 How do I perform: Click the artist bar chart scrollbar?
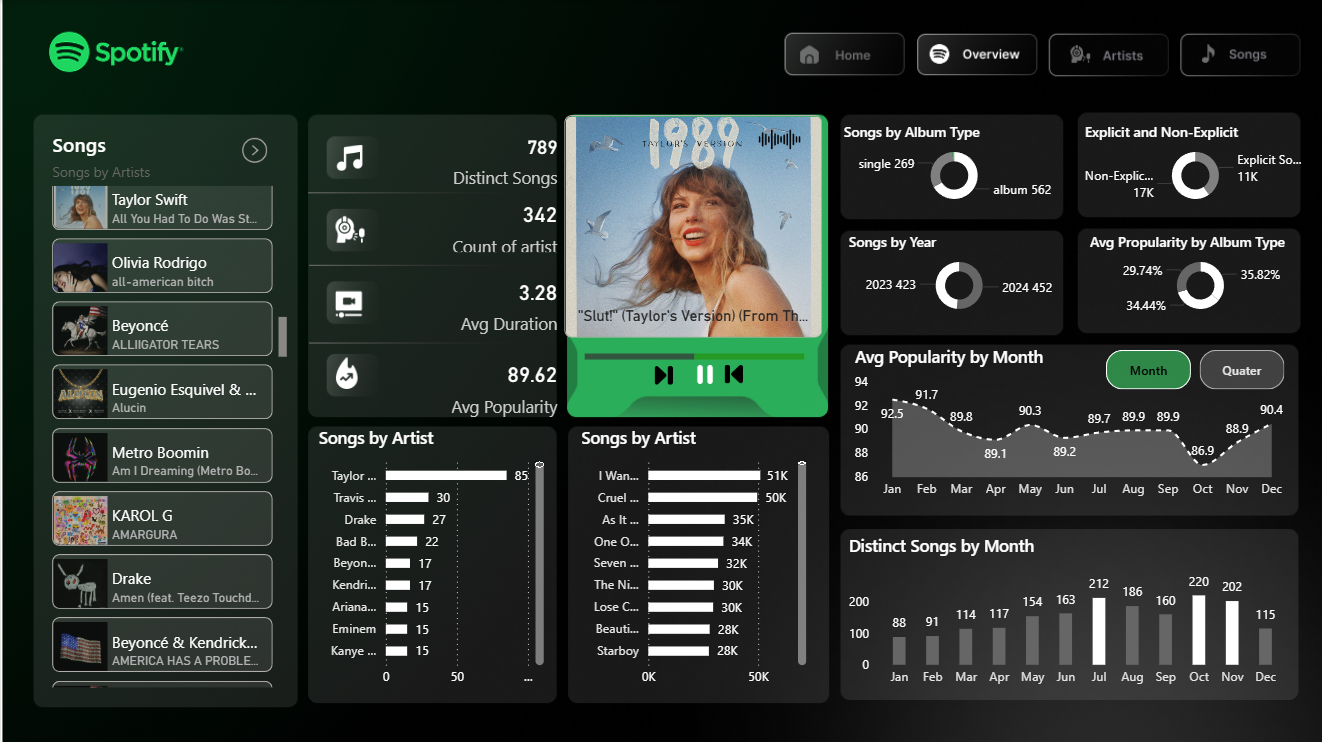click(540, 565)
